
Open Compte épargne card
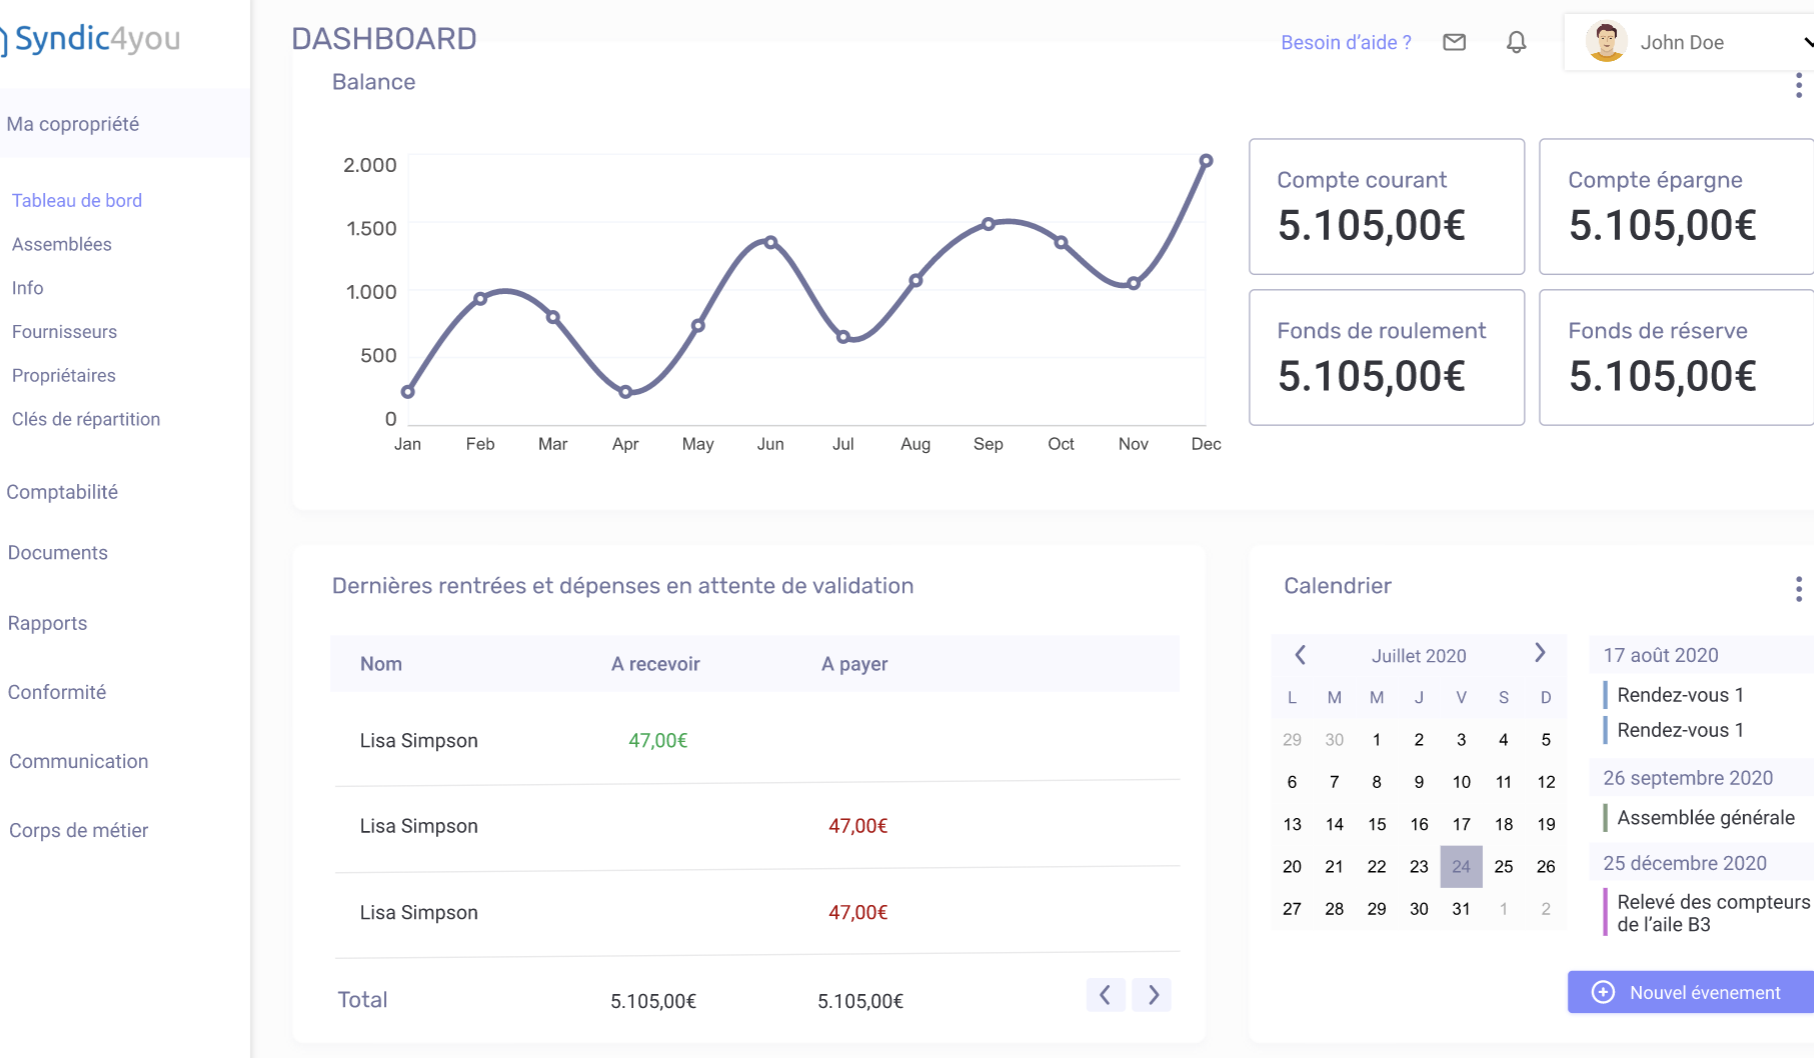(x=1677, y=206)
